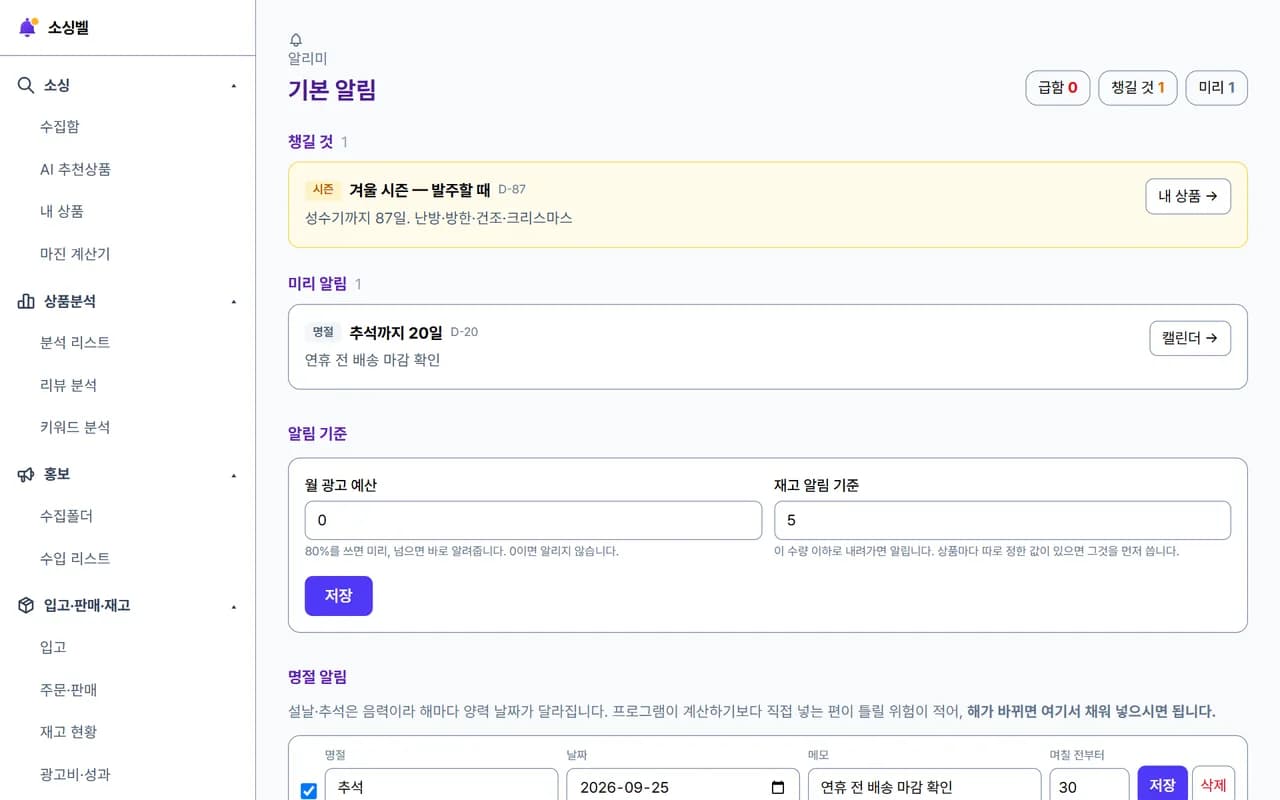Click the box icon beside 입고·판매·재고

(x=26, y=605)
